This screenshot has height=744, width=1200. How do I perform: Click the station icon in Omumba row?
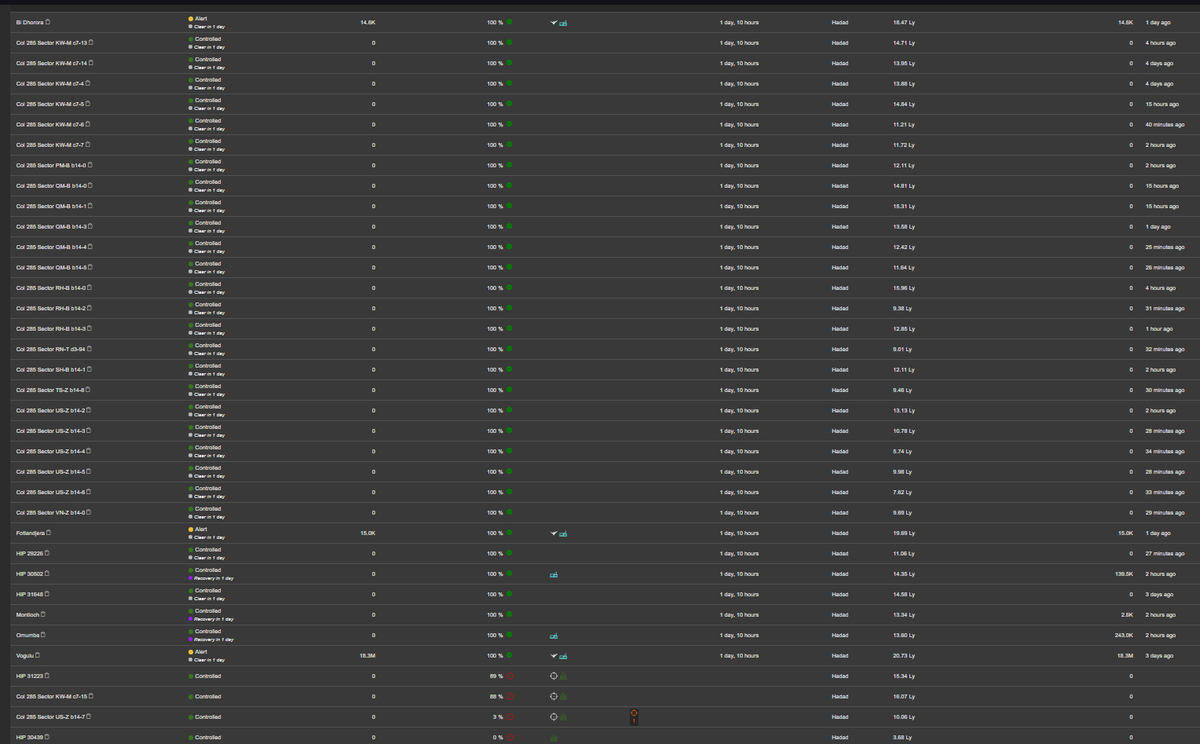[x=554, y=635]
